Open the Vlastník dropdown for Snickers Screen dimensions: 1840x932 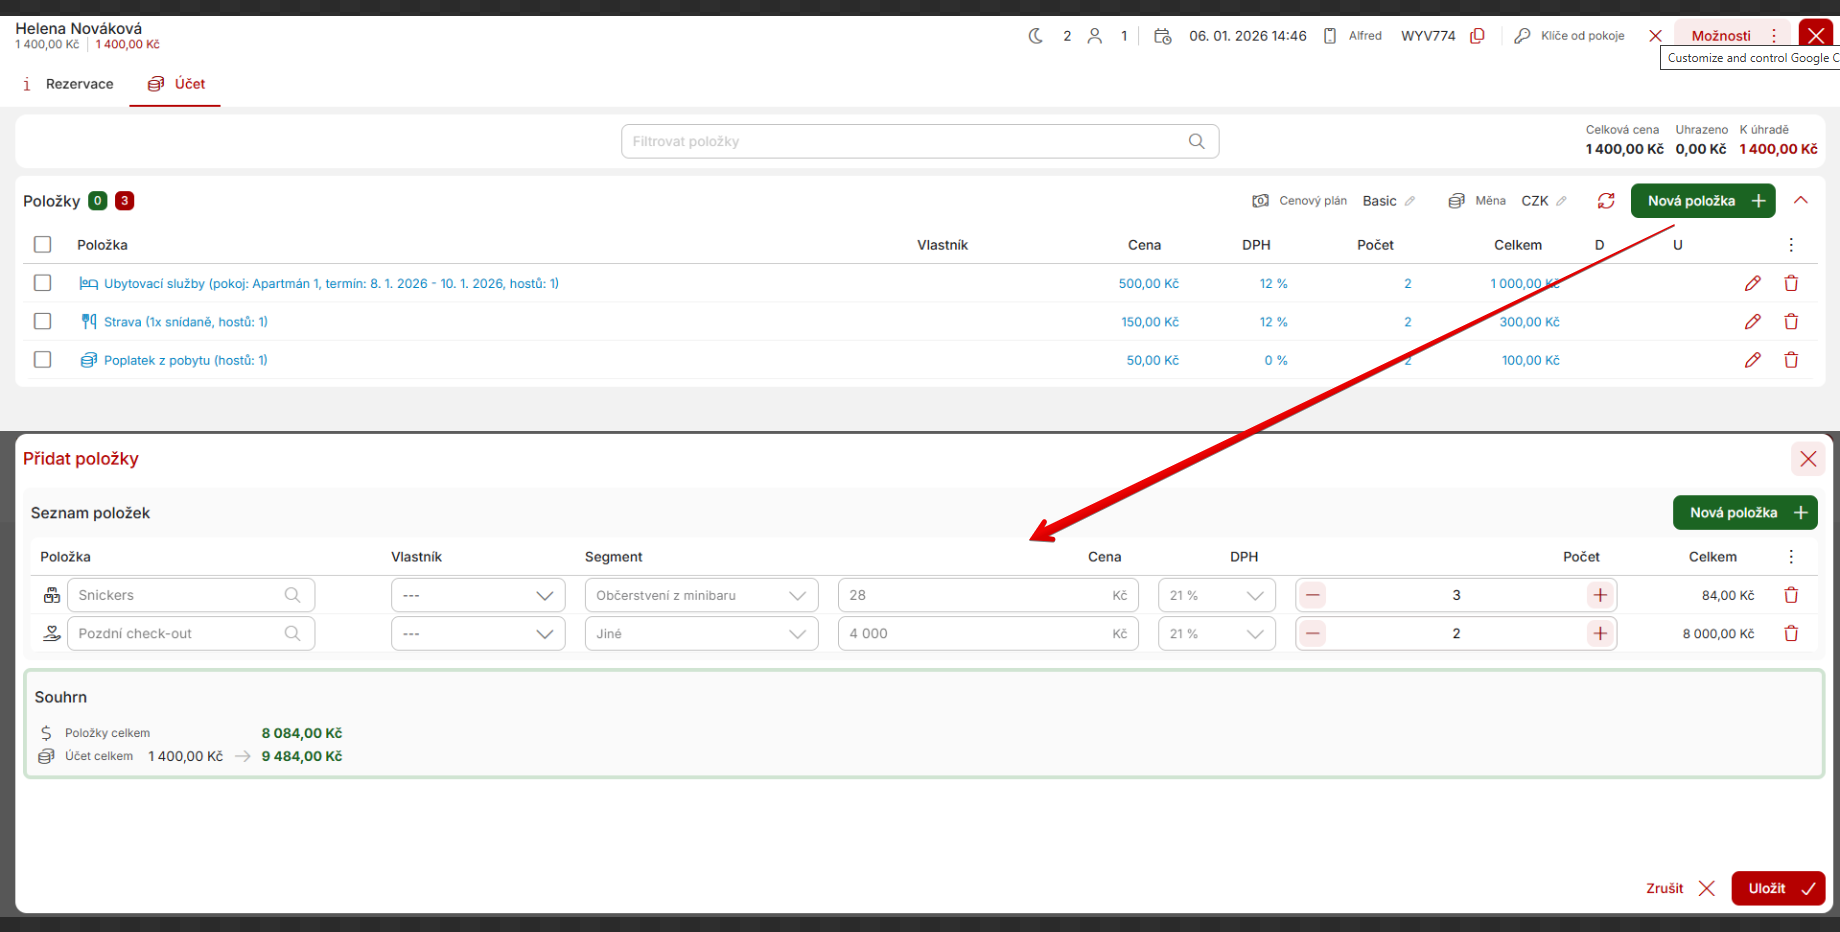point(477,595)
